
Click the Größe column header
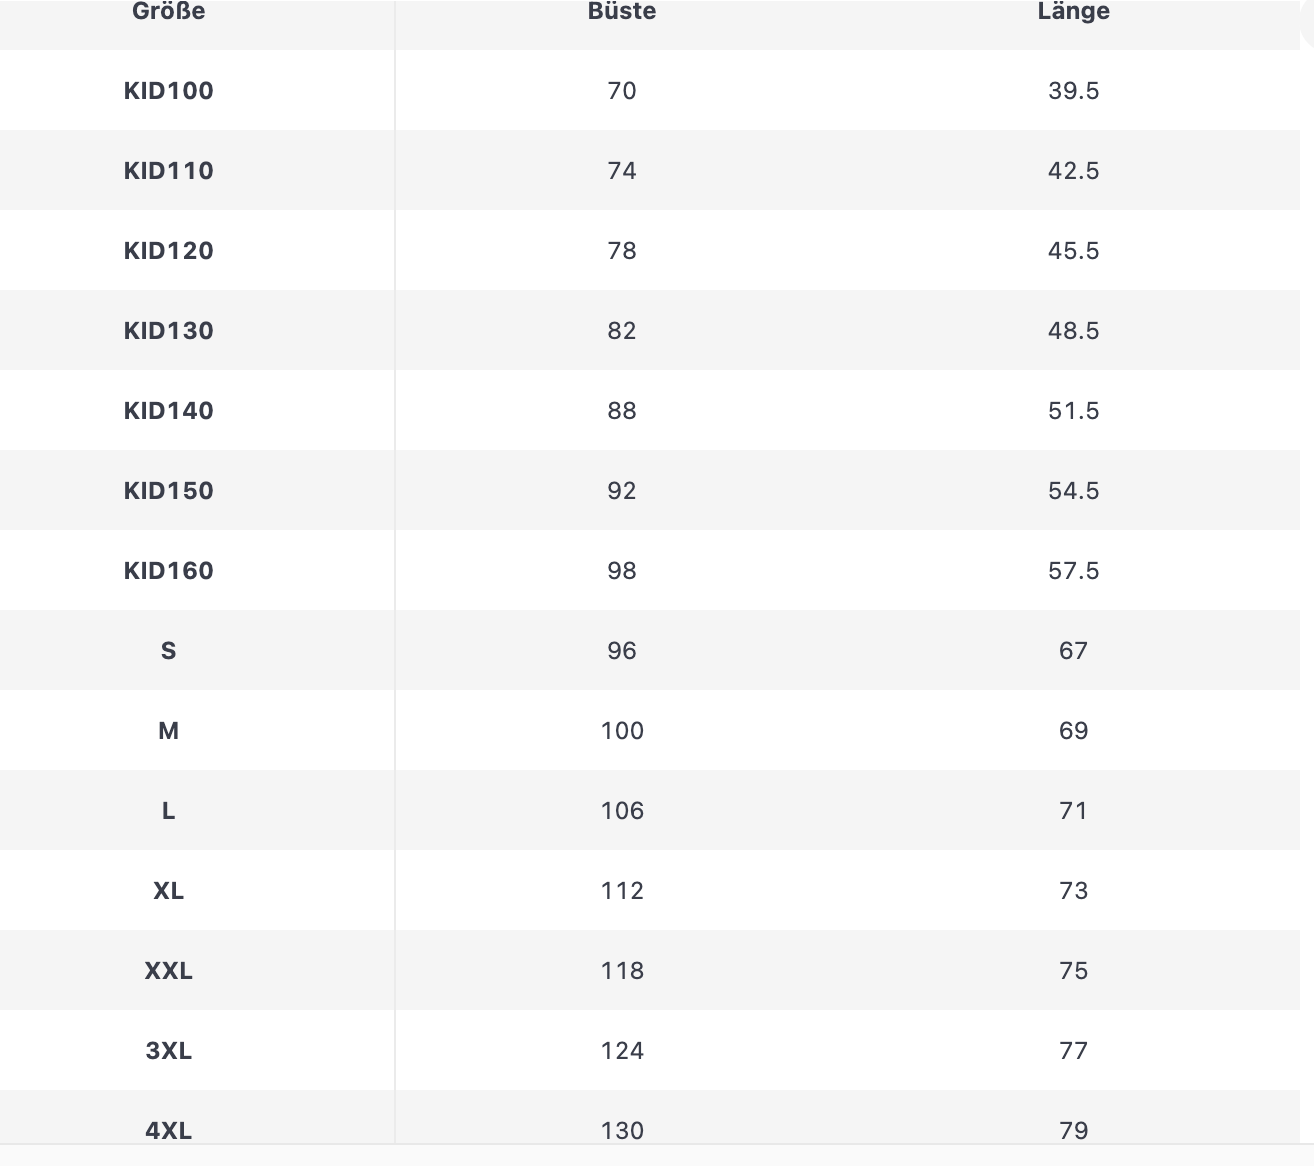(168, 12)
